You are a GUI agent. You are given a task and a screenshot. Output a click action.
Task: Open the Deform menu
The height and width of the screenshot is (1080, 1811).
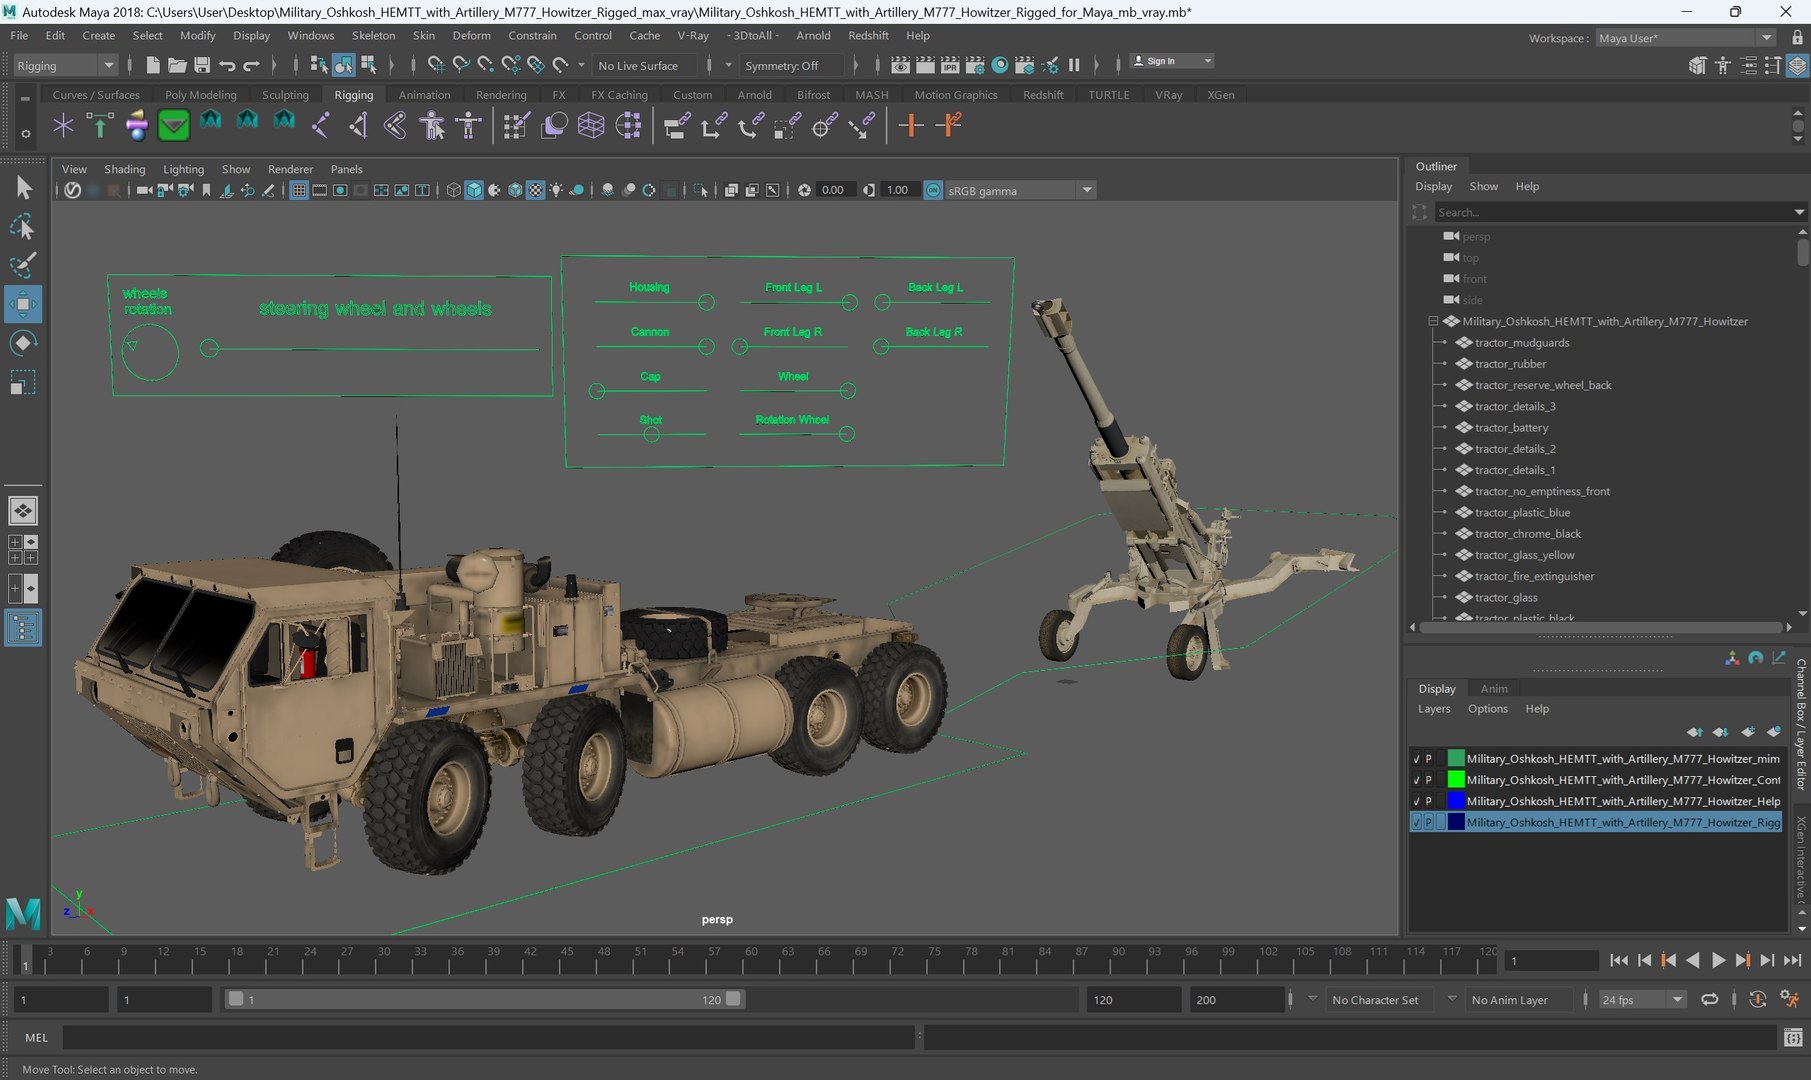471,35
